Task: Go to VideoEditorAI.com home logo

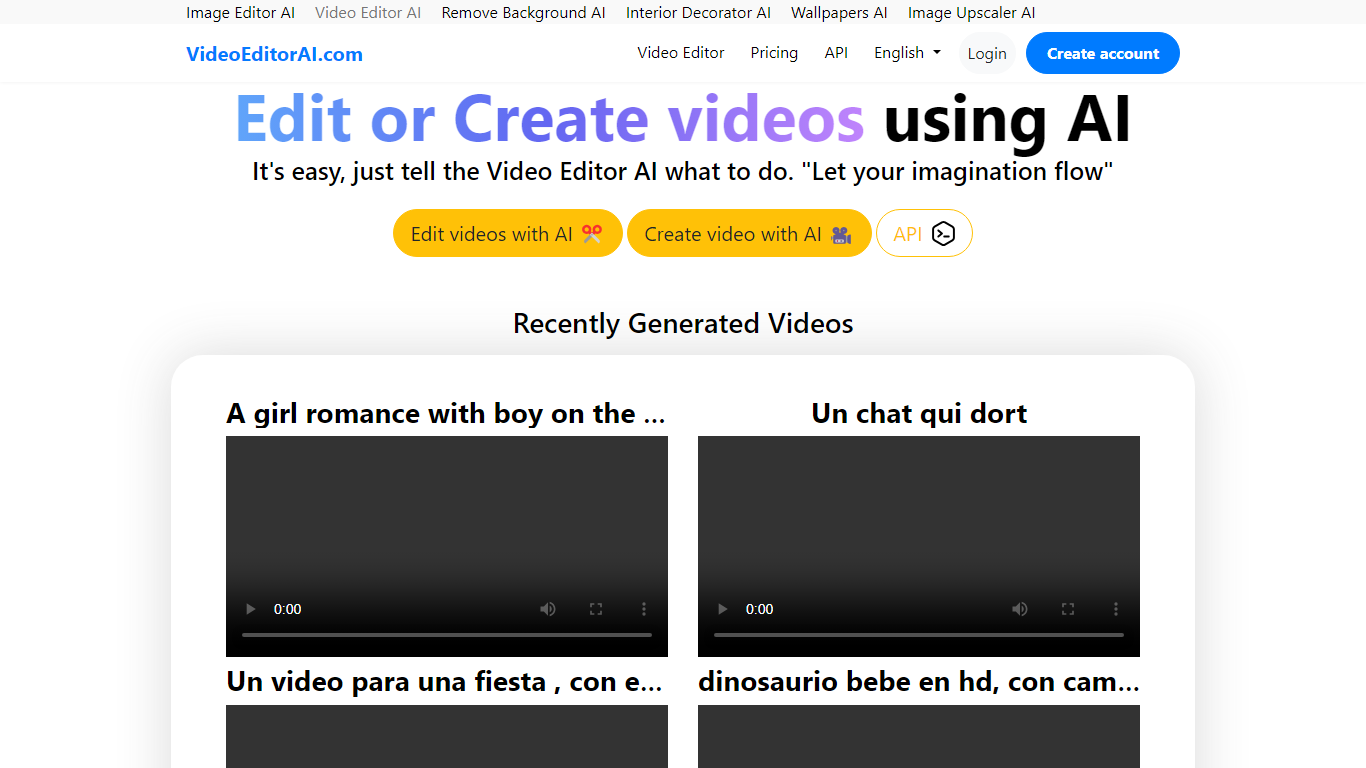Action: point(274,54)
